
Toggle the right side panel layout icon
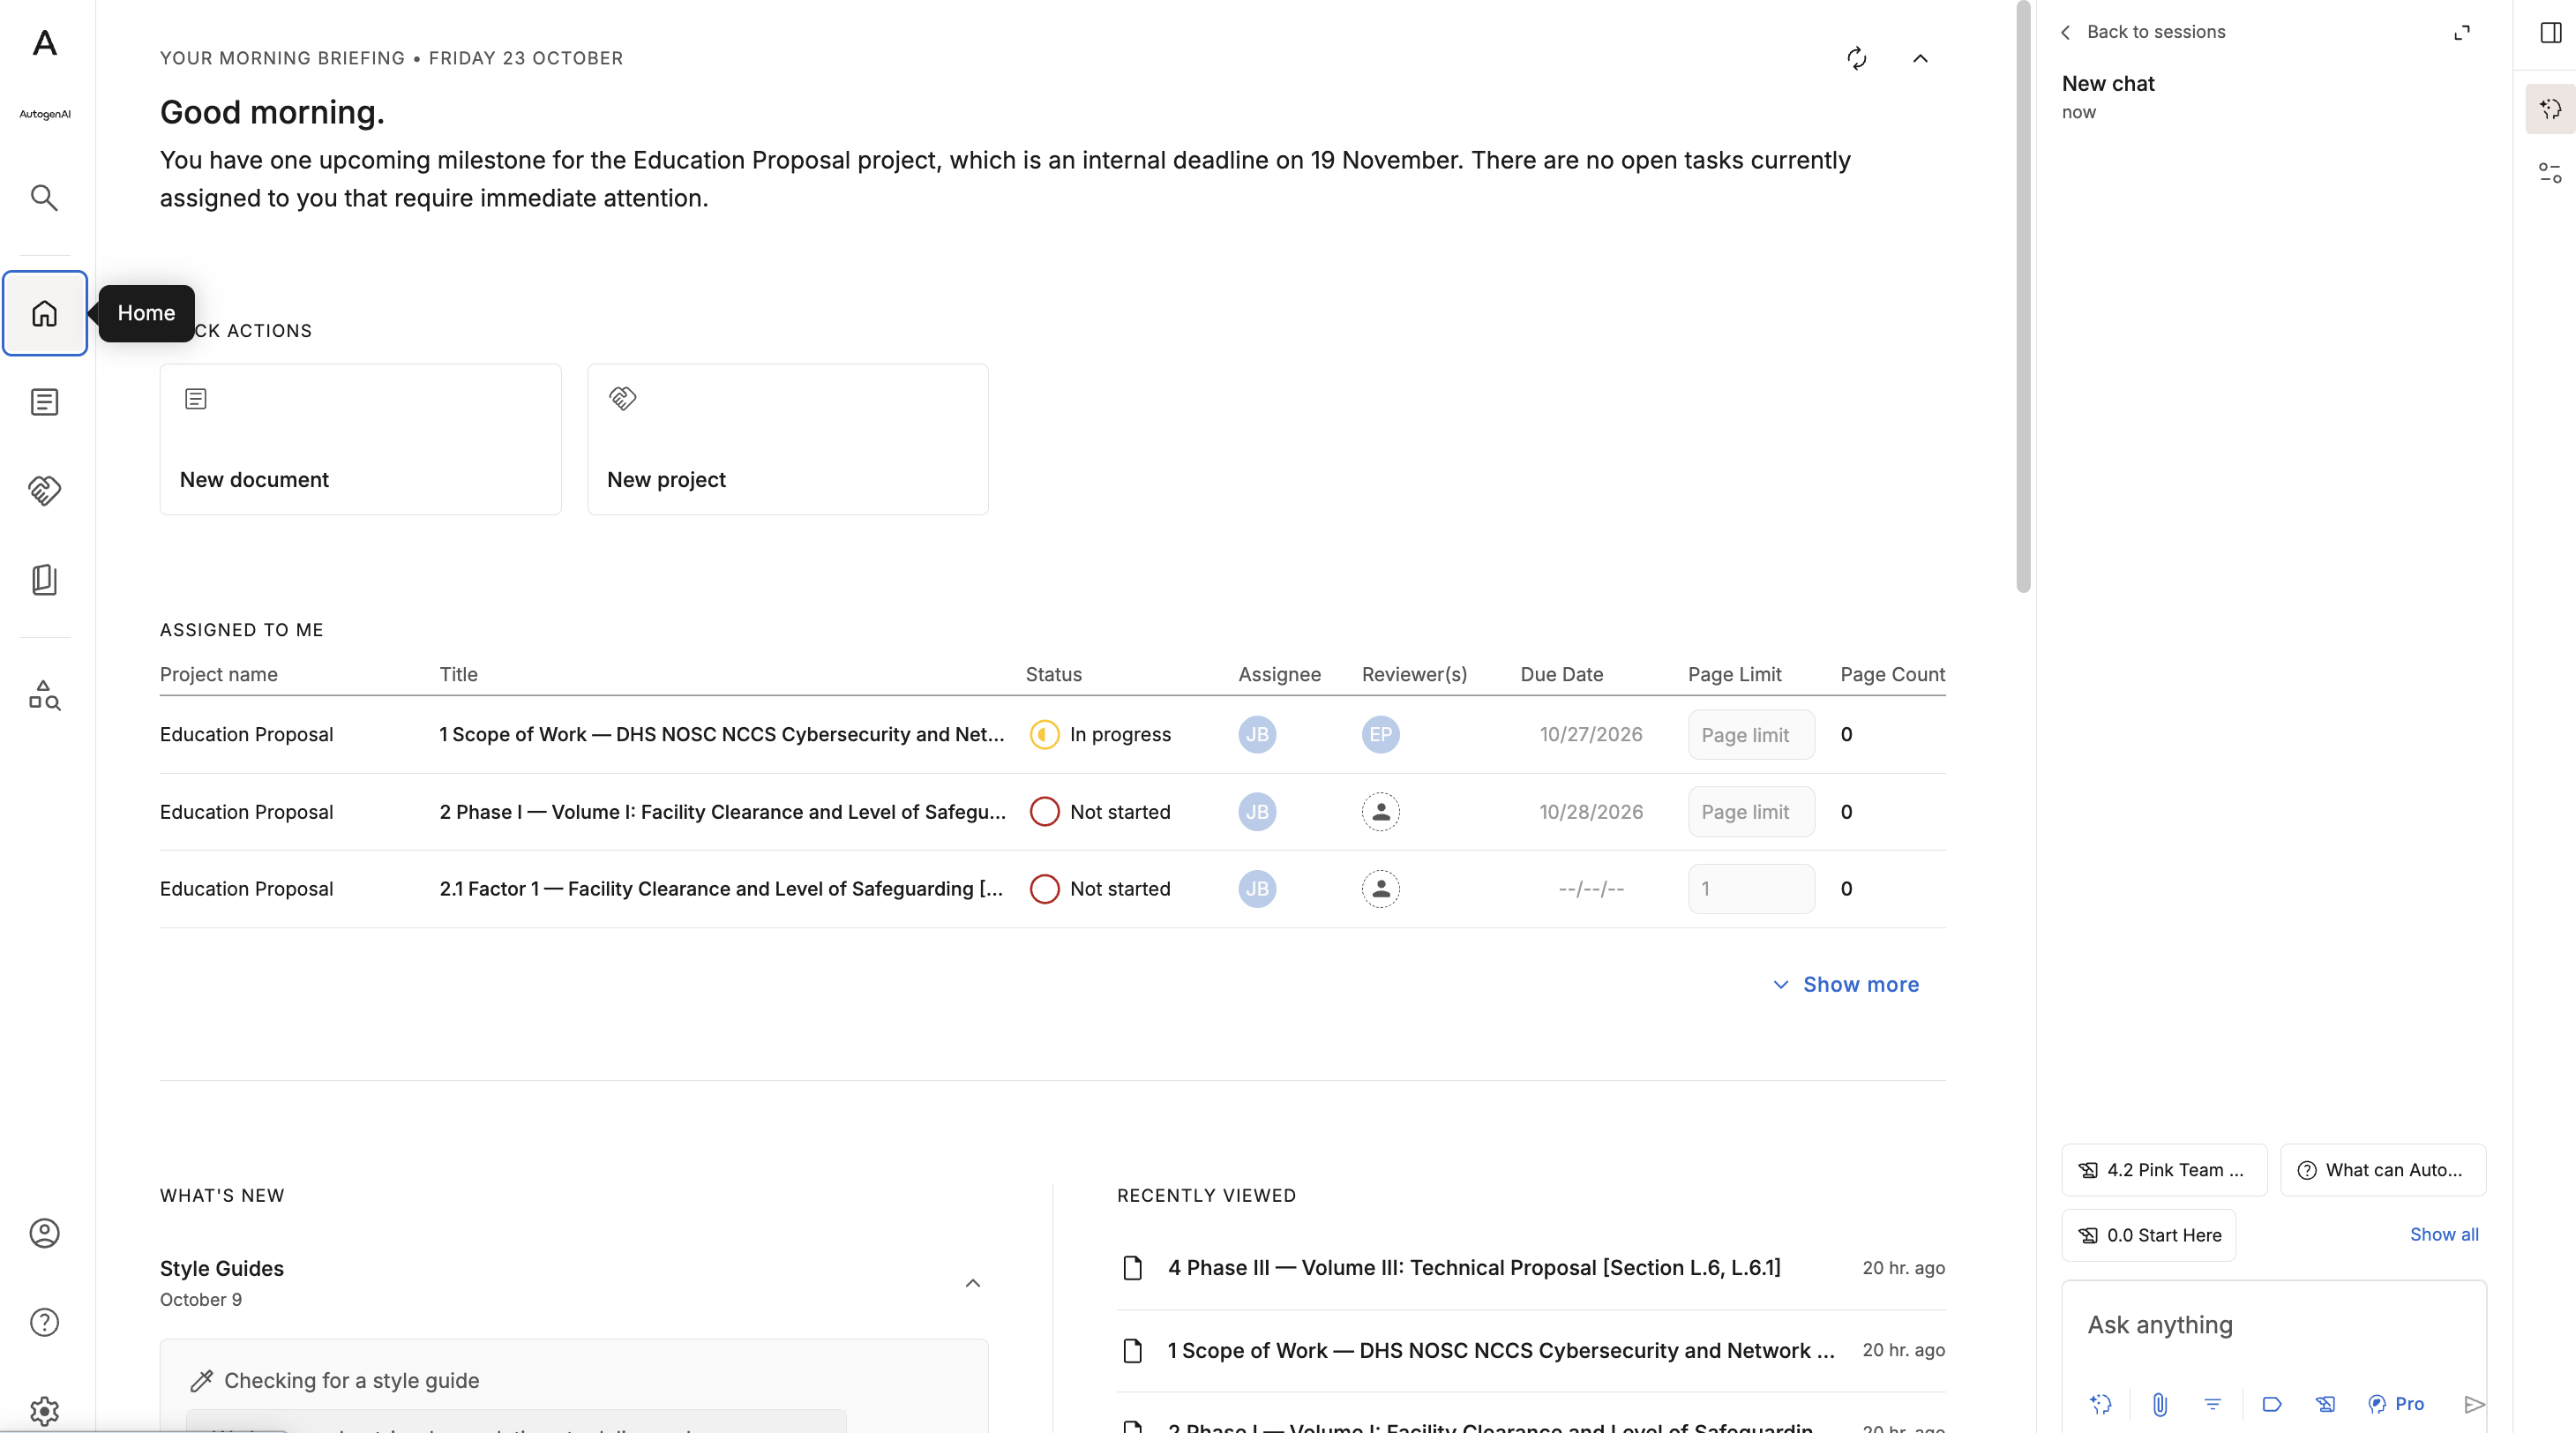click(2550, 32)
